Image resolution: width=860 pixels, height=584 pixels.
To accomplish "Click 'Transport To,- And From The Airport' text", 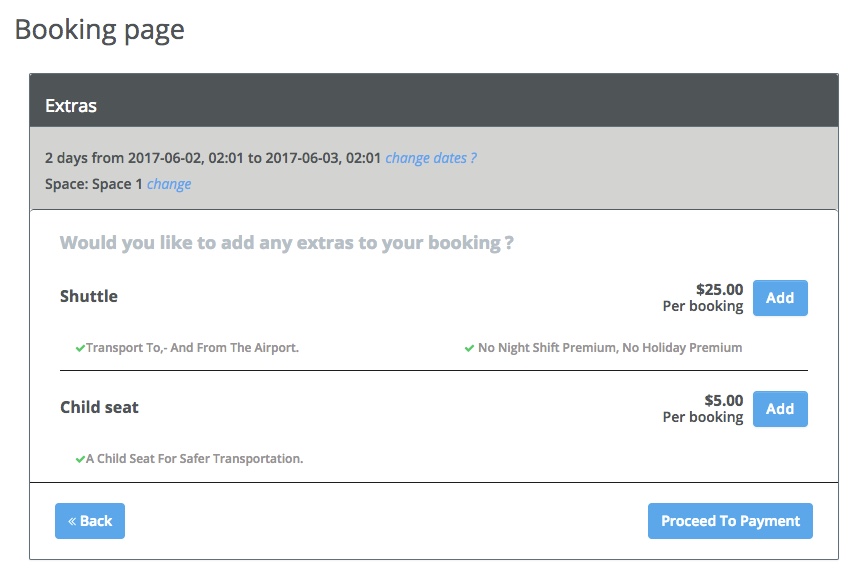I will (193, 348).
